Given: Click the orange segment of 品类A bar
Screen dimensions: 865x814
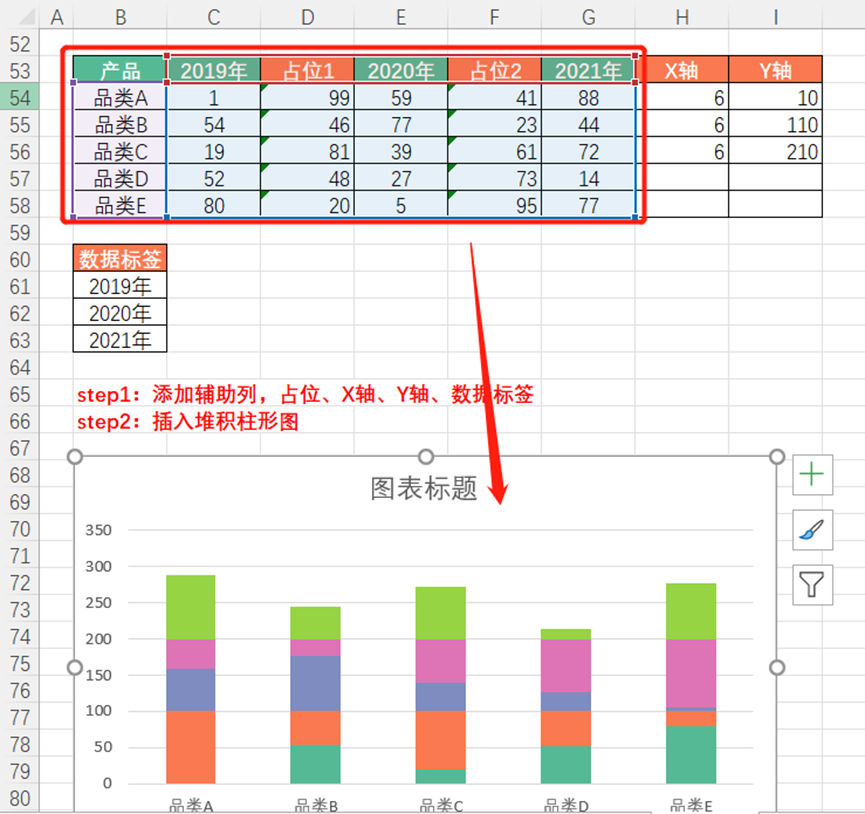Looking at the screenshot, I should (x=191, y=747).
